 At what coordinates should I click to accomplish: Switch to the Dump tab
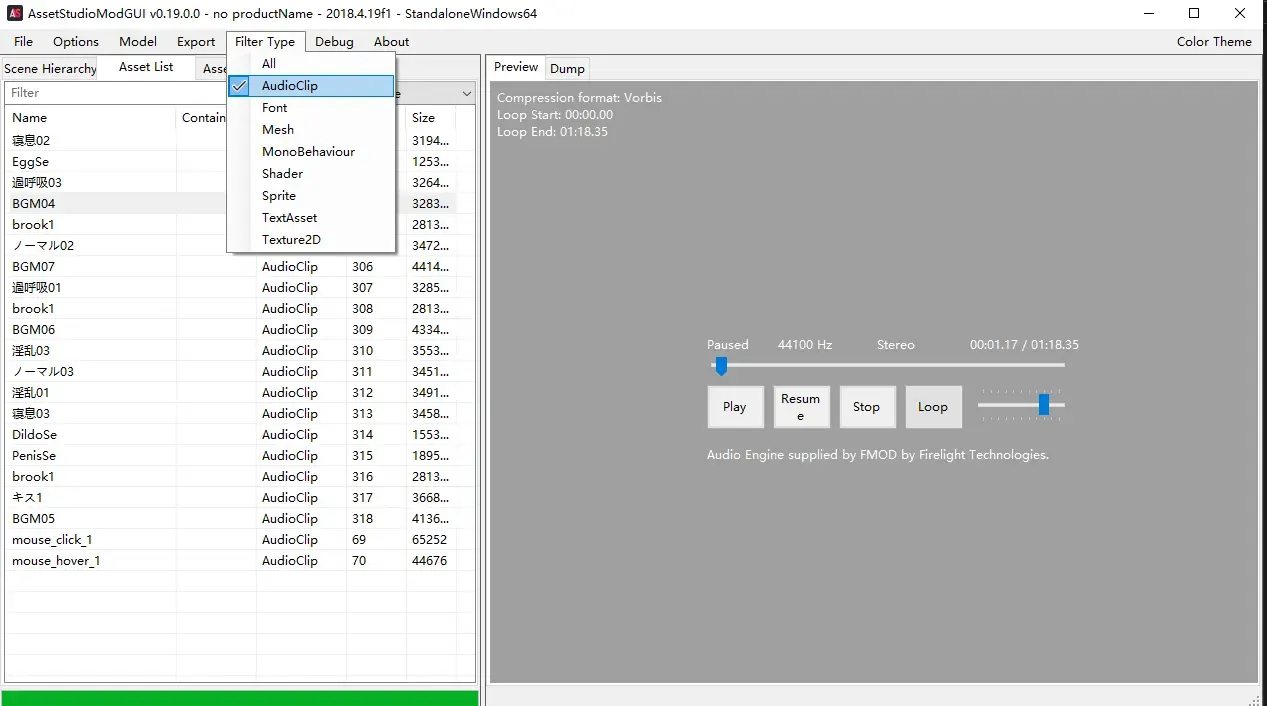567,68
